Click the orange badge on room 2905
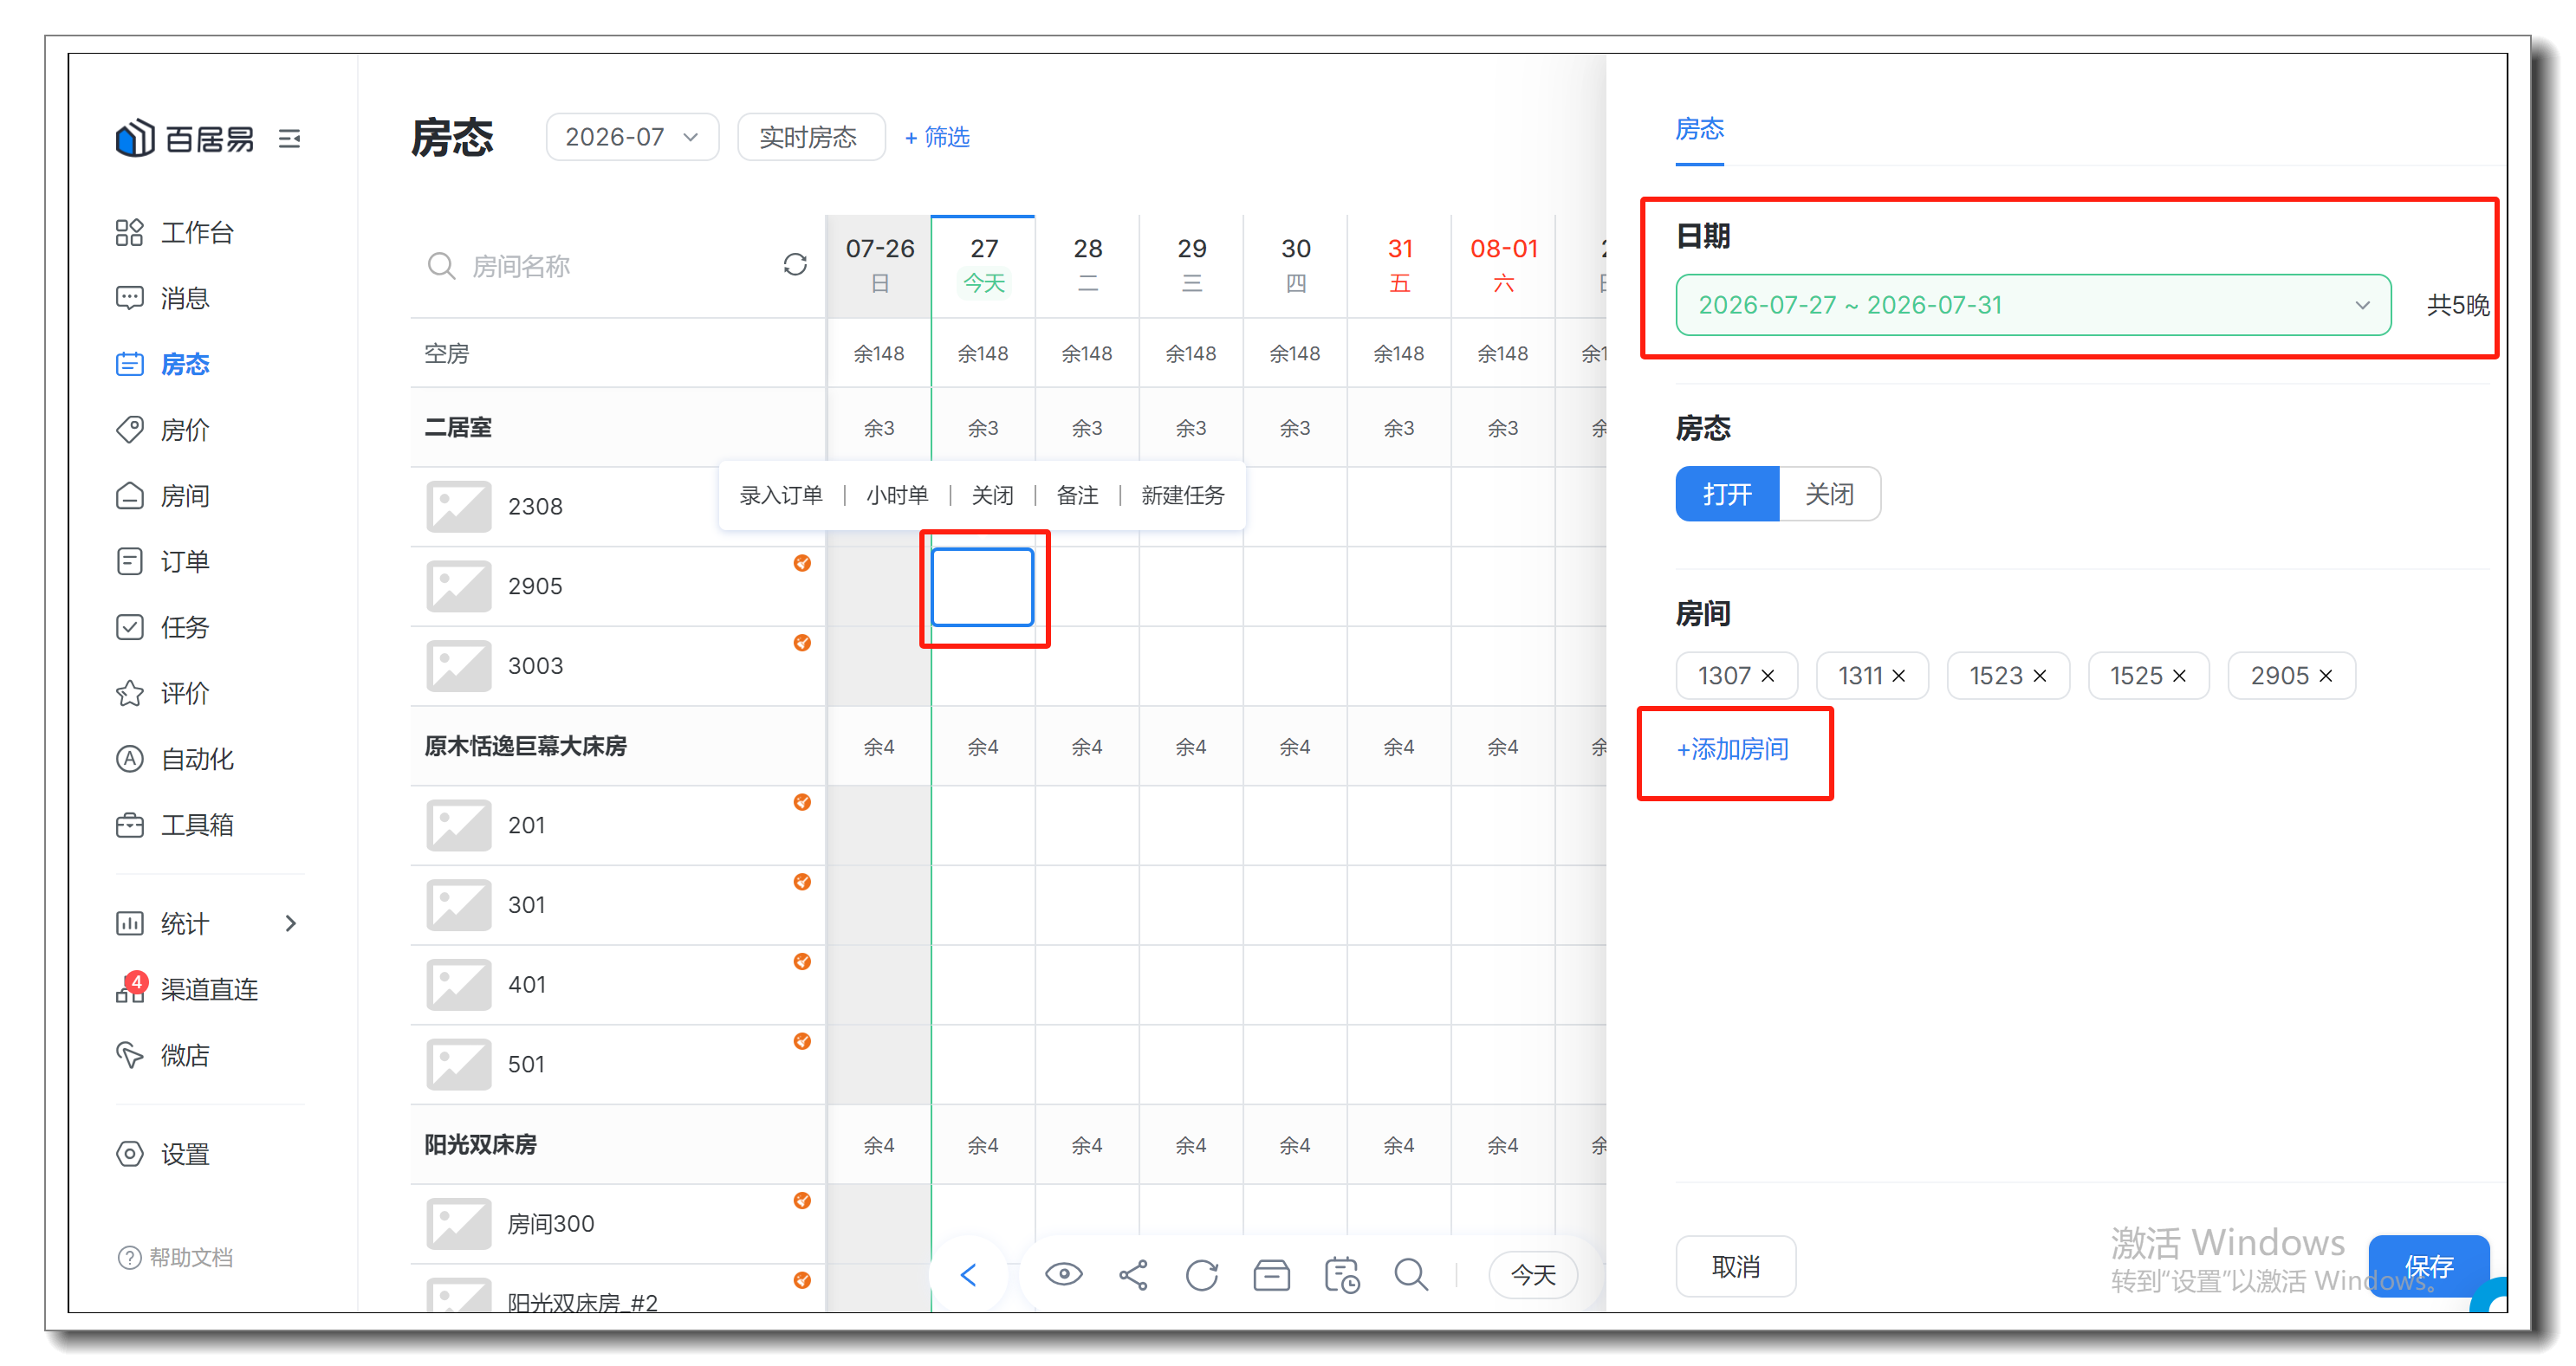The image size is (2576, 1366). [802, 563]
